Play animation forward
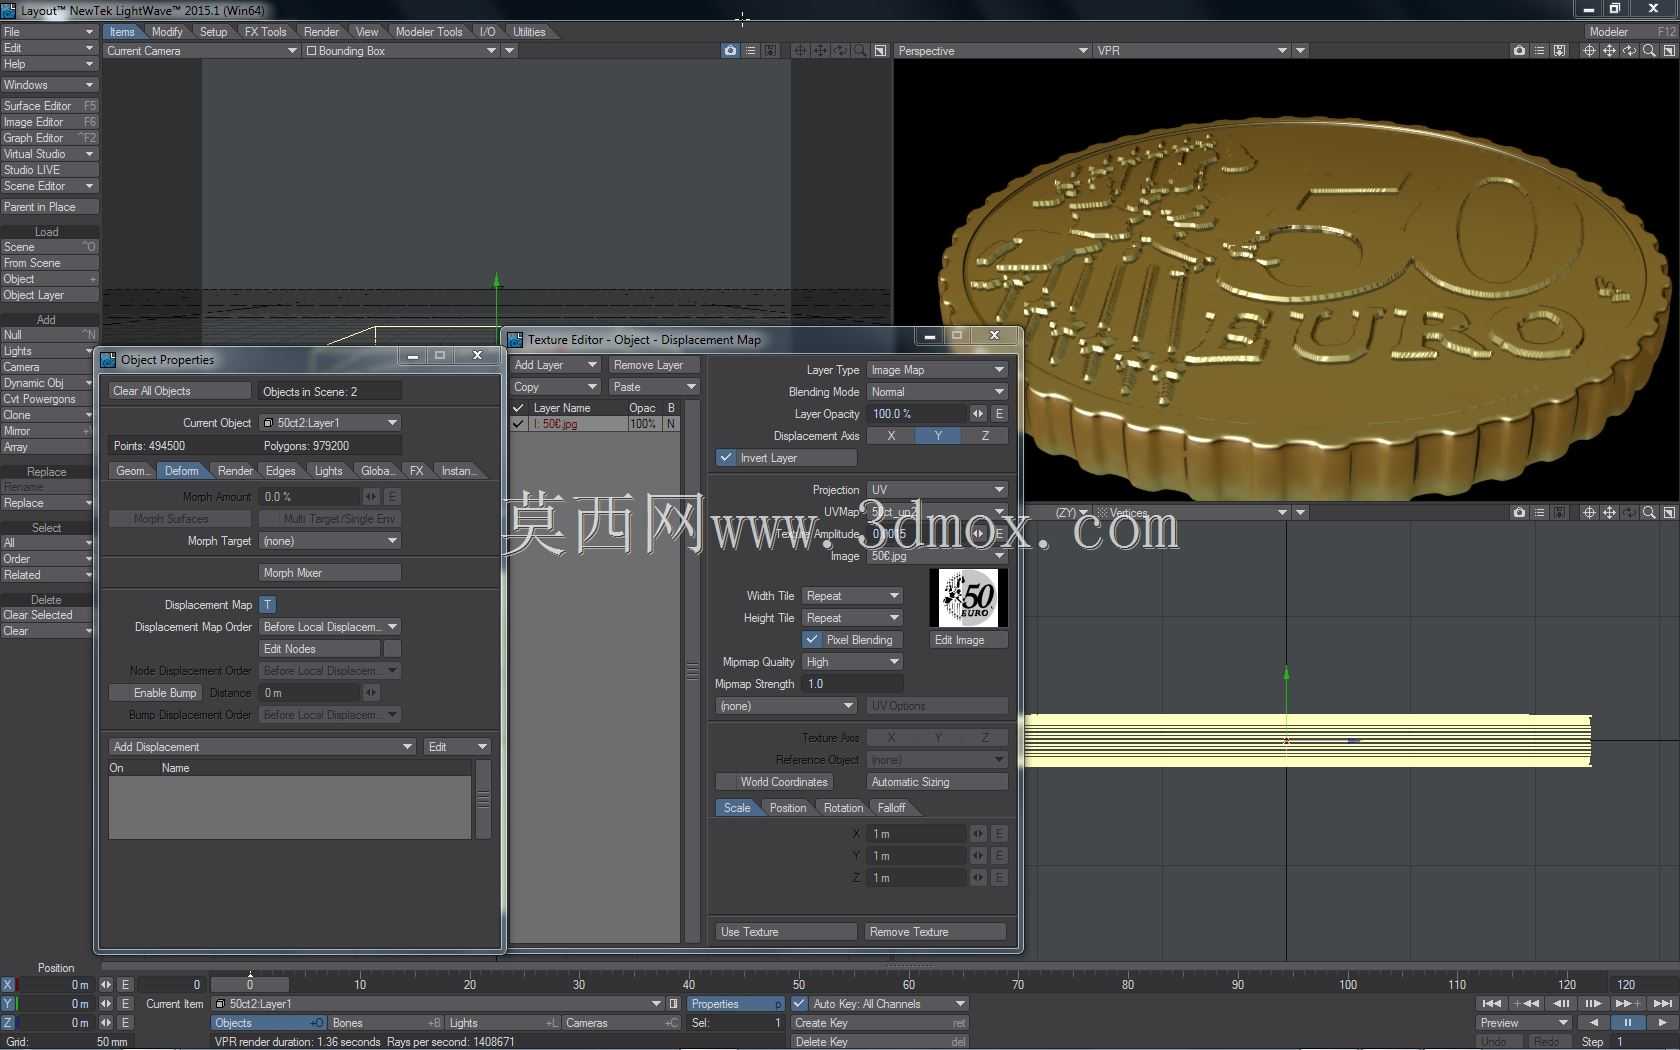The width and height of the screenshot is (1680, 1050). point(1661,1023)
